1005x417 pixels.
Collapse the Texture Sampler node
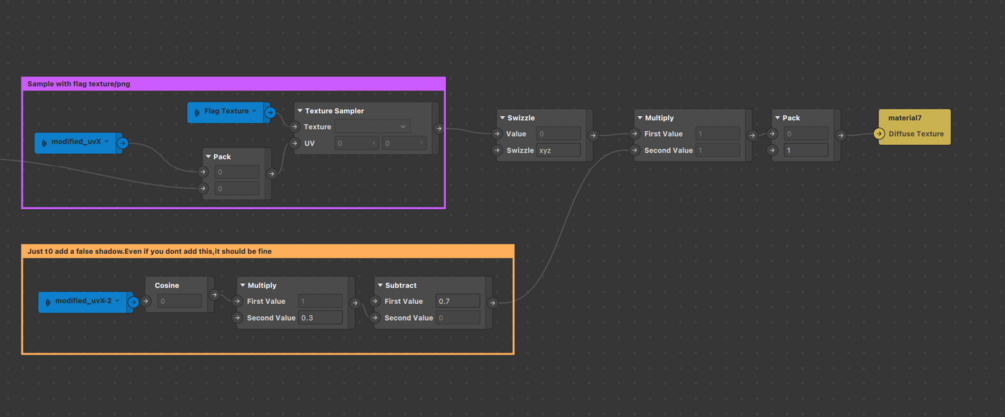click(299, 111)
